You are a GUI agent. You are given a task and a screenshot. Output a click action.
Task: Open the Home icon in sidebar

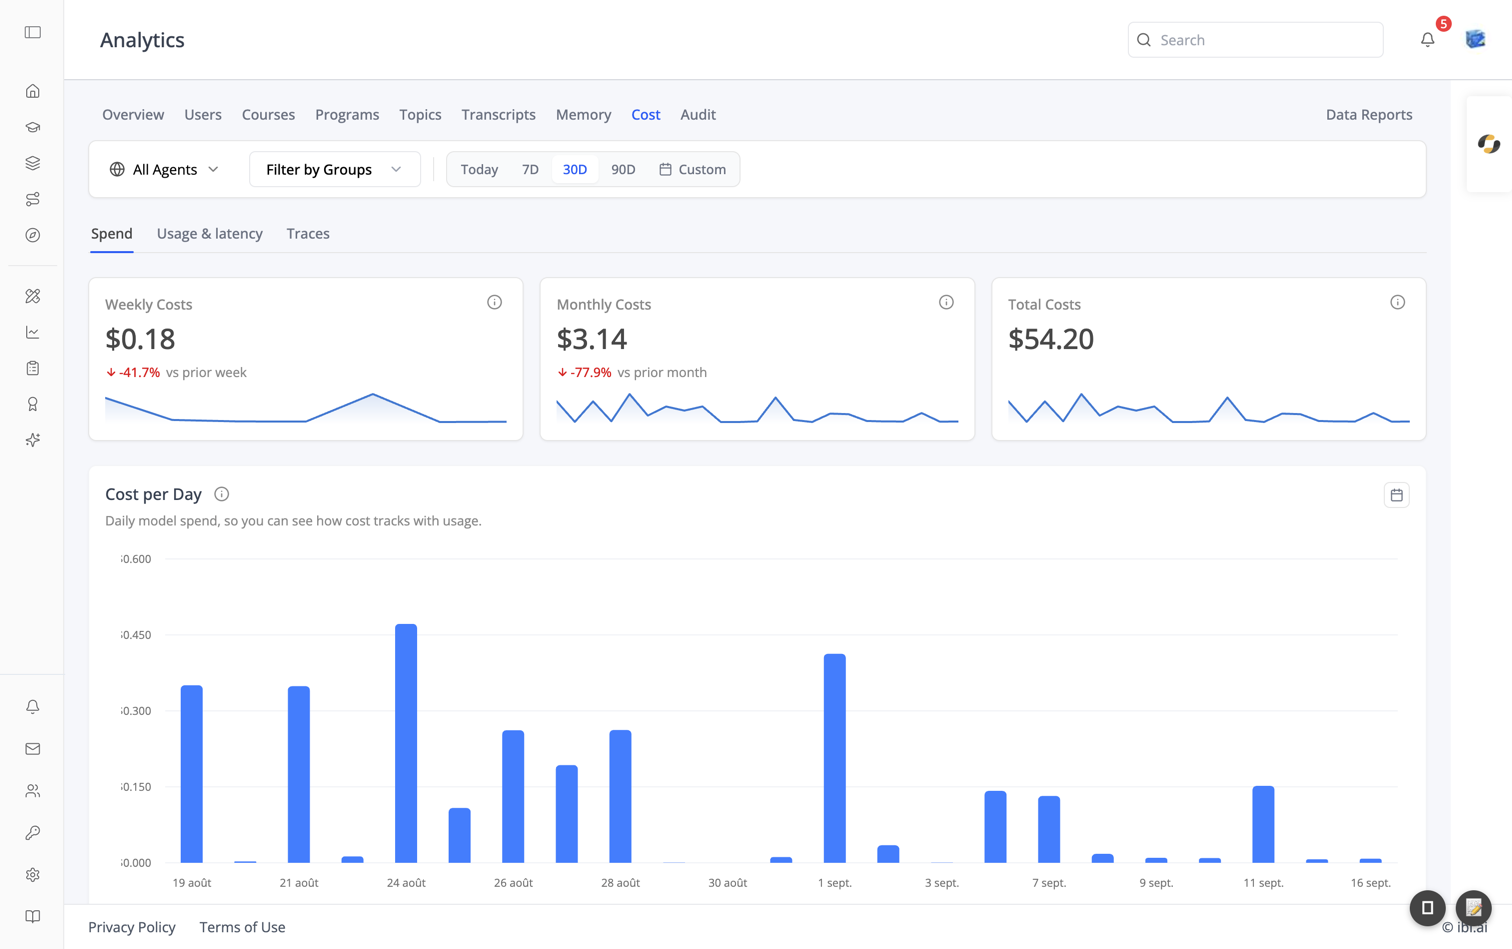pos(33,91)
